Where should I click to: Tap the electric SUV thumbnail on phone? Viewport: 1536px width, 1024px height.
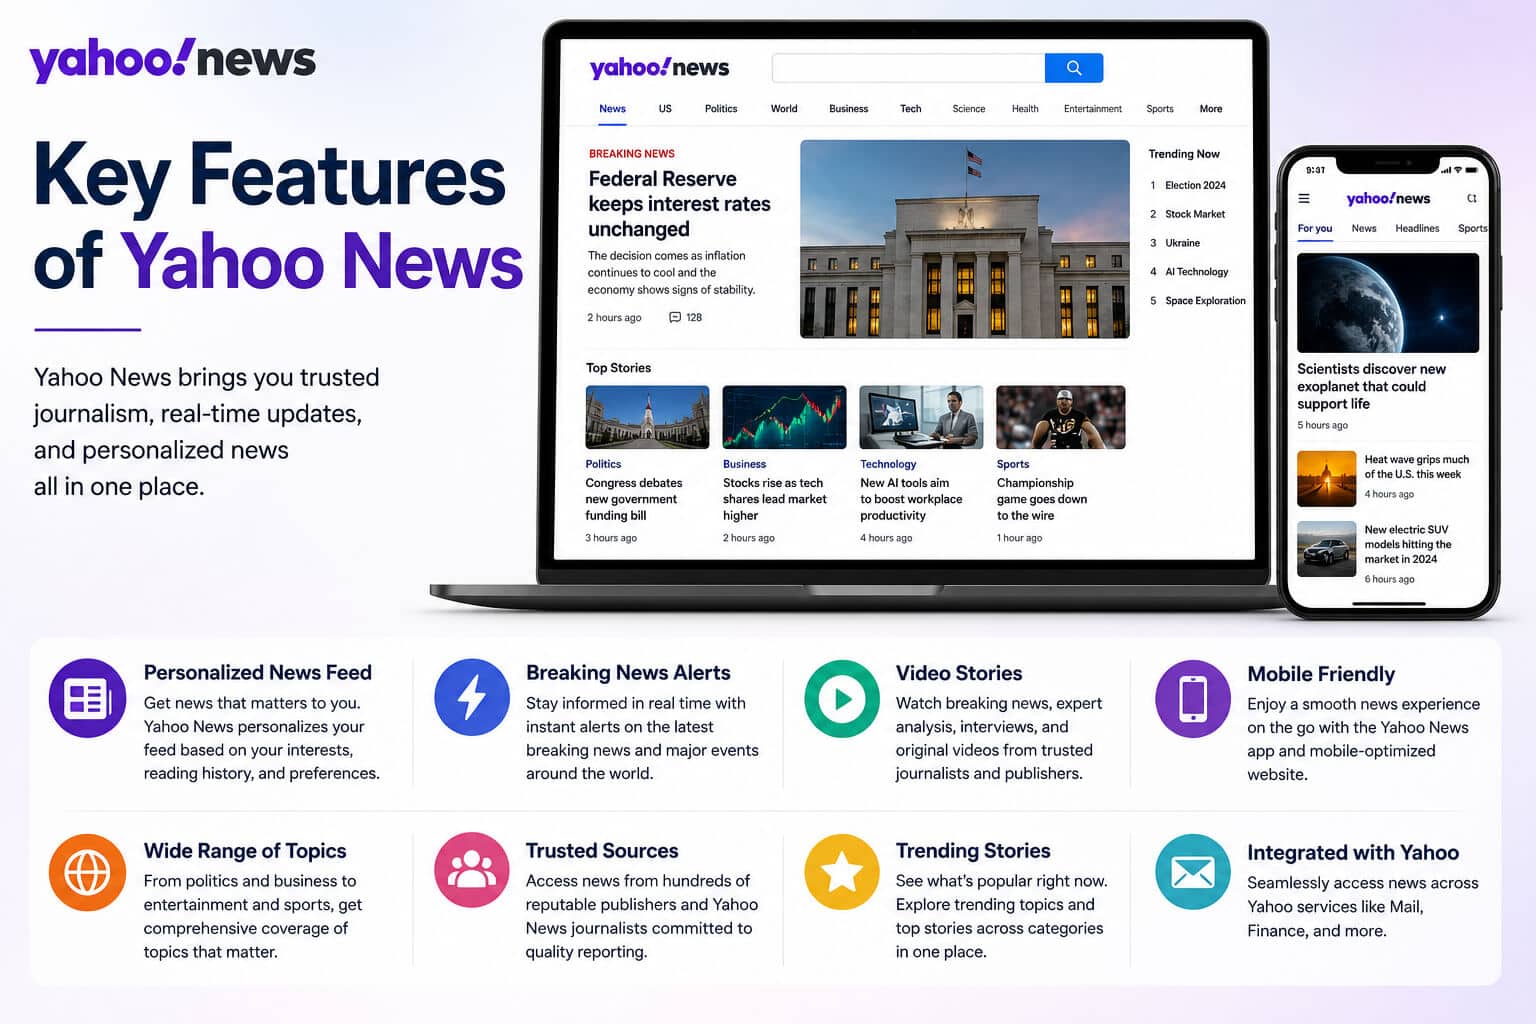coord(1326,549)
